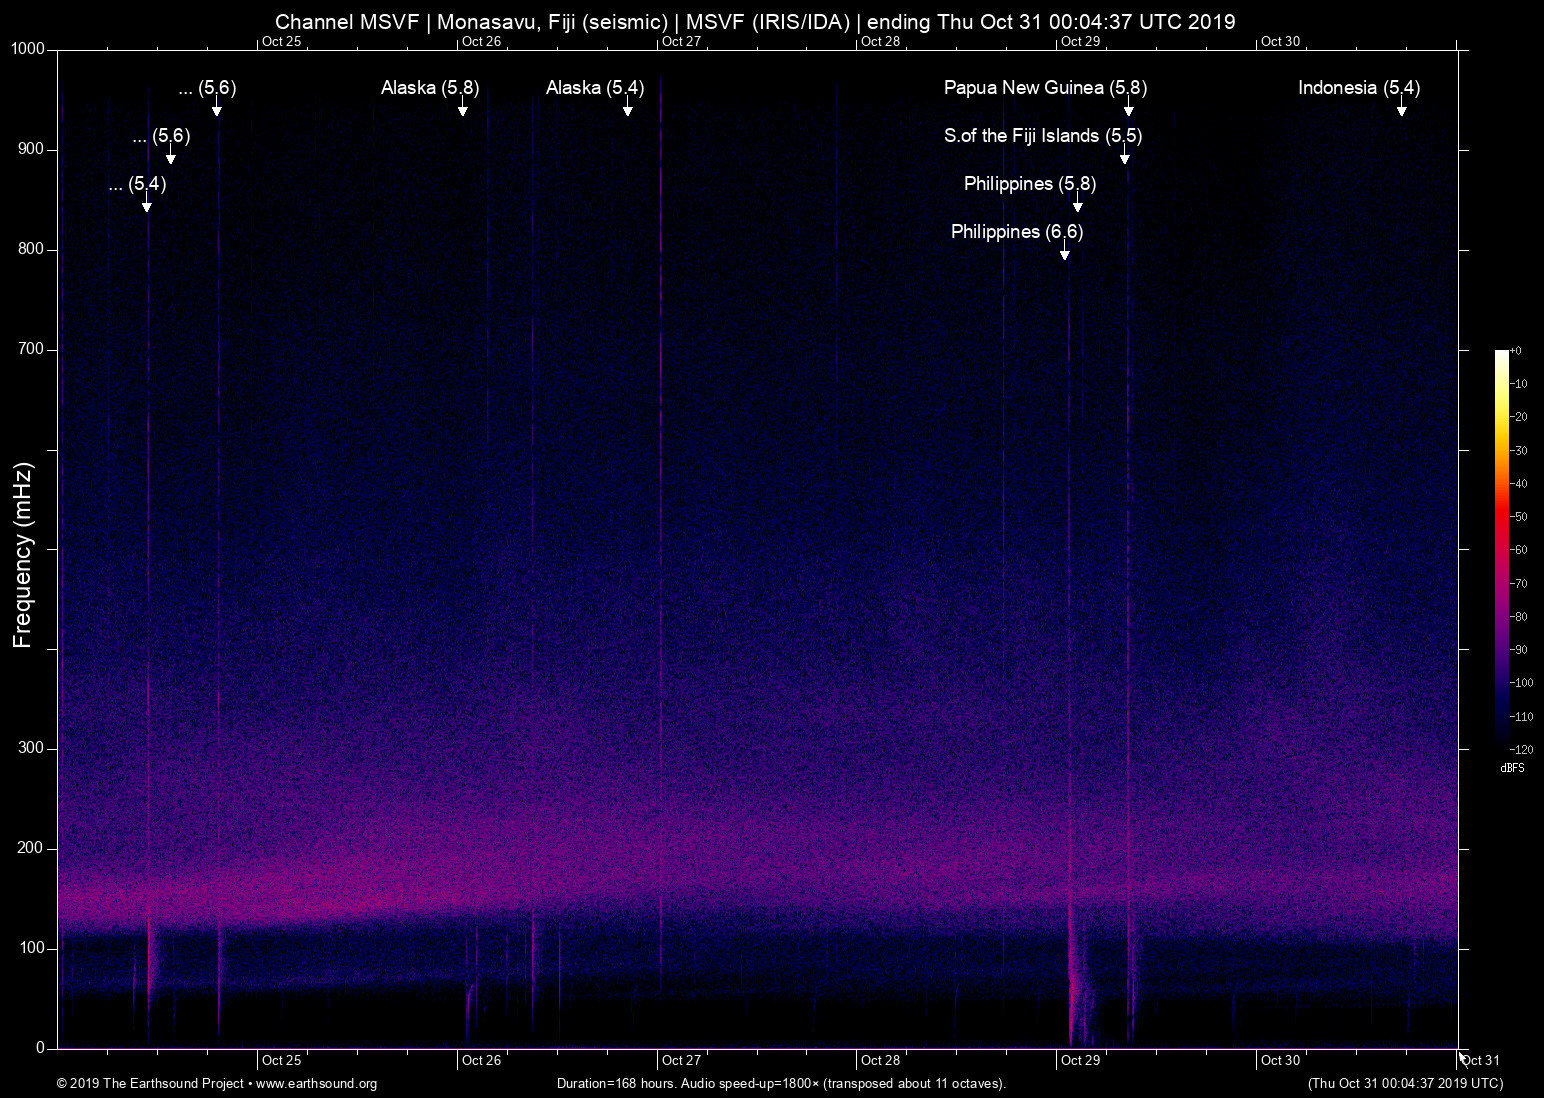Click the 'Oct 28' label on the top axis
The width and height of the screenshot is (1544, 1098).
coord(881,41)
